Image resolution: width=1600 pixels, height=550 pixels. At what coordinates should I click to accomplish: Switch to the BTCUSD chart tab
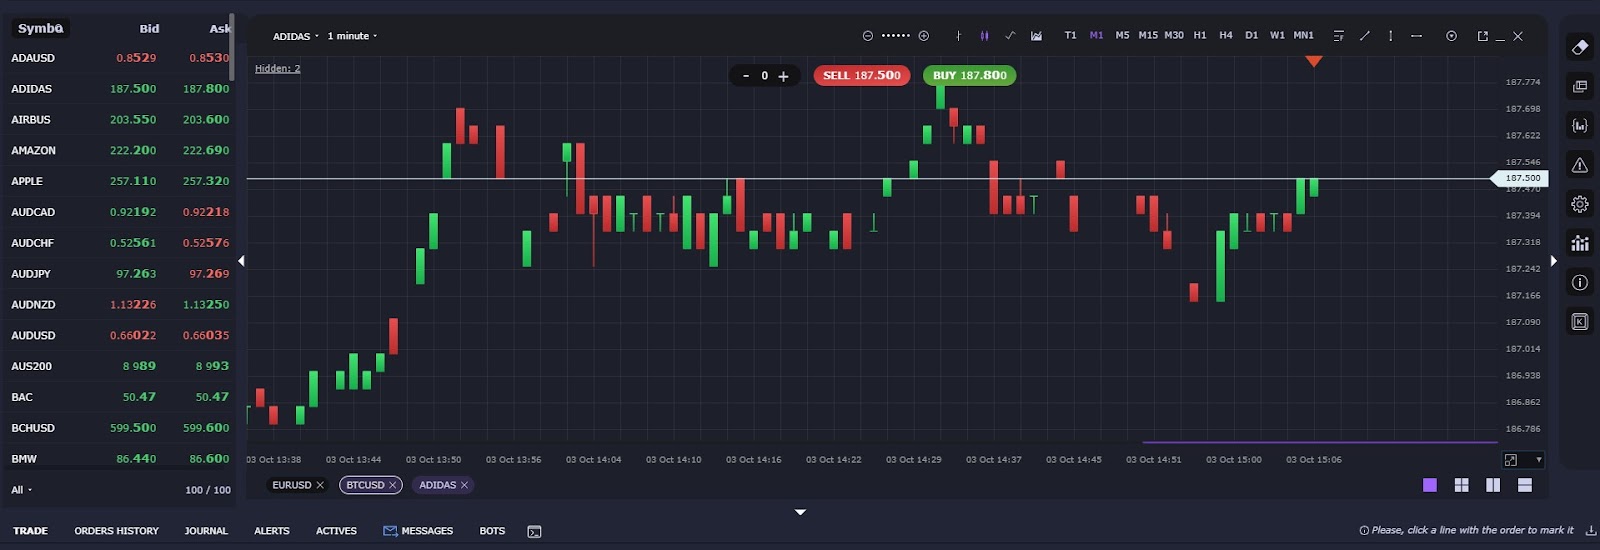tap(370, 485)
